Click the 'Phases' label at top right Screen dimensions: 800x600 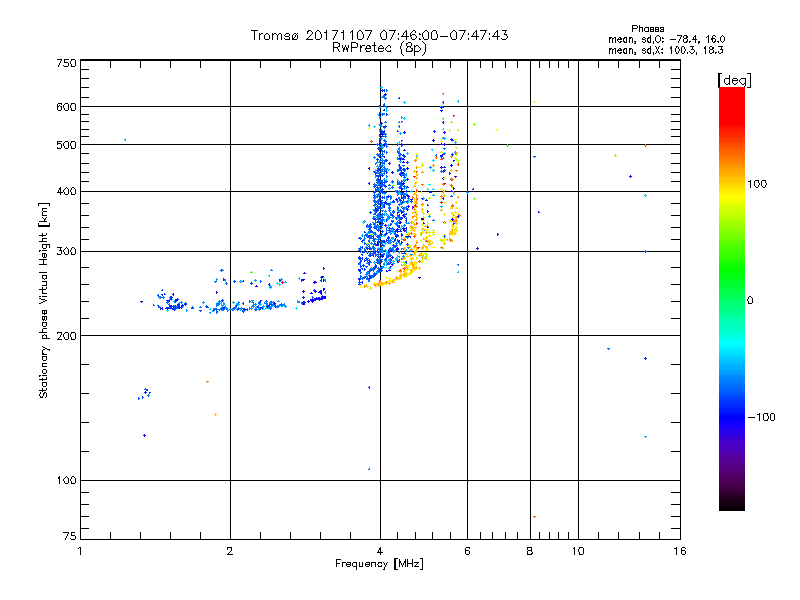coord(647,29)
